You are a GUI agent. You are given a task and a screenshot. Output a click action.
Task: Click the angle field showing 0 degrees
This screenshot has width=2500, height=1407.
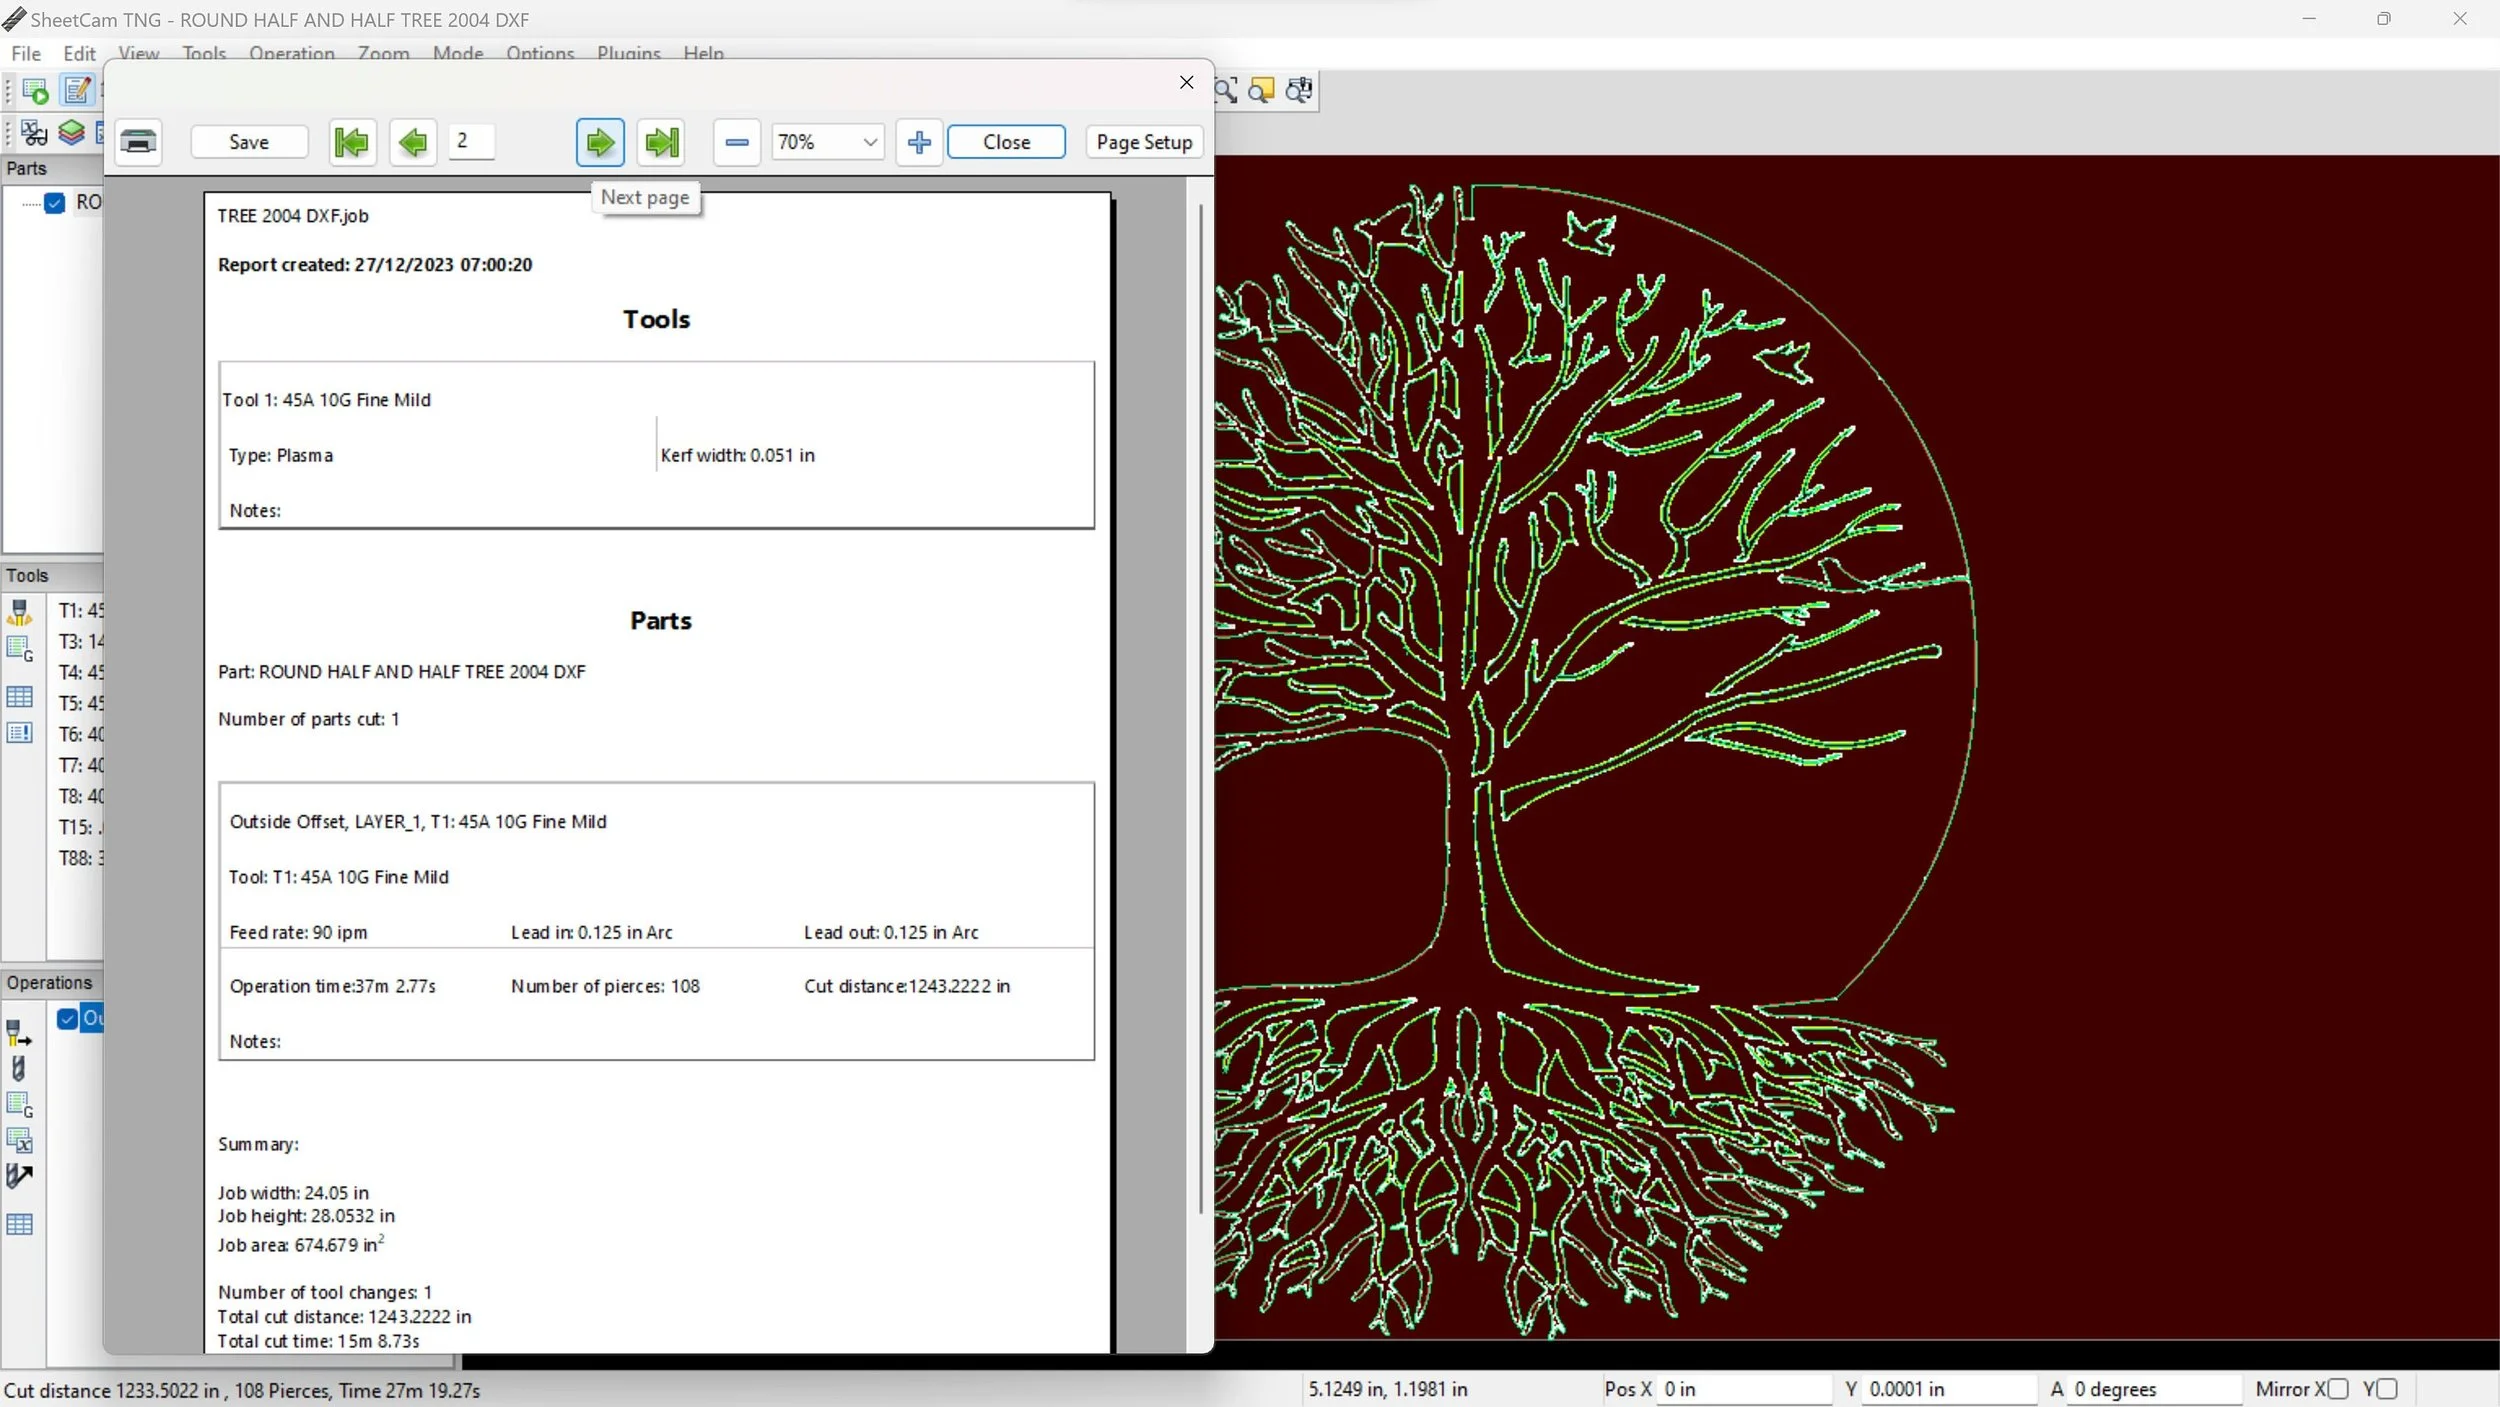click(2155, 1389)
